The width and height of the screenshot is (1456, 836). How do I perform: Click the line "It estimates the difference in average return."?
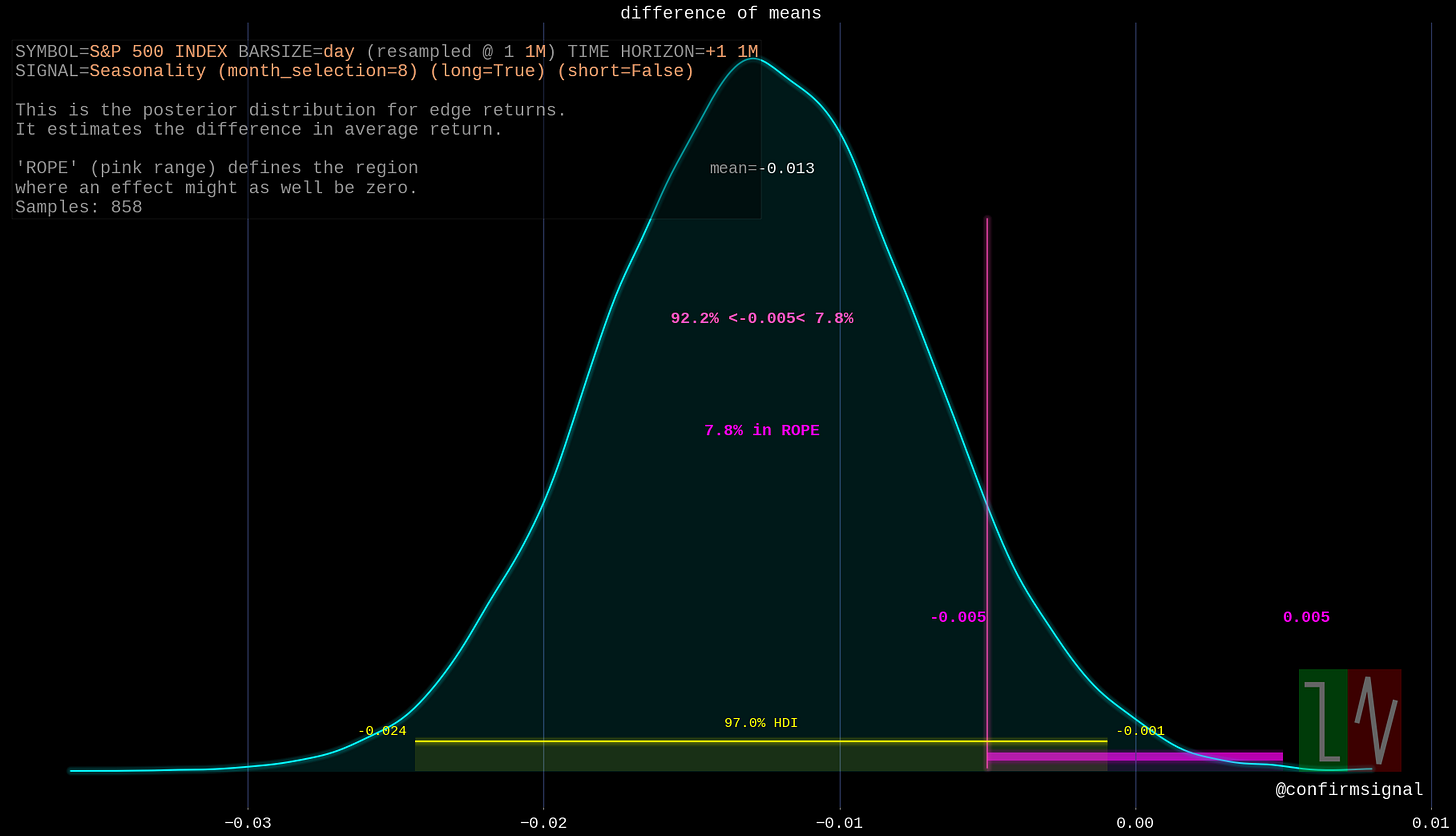259,129
